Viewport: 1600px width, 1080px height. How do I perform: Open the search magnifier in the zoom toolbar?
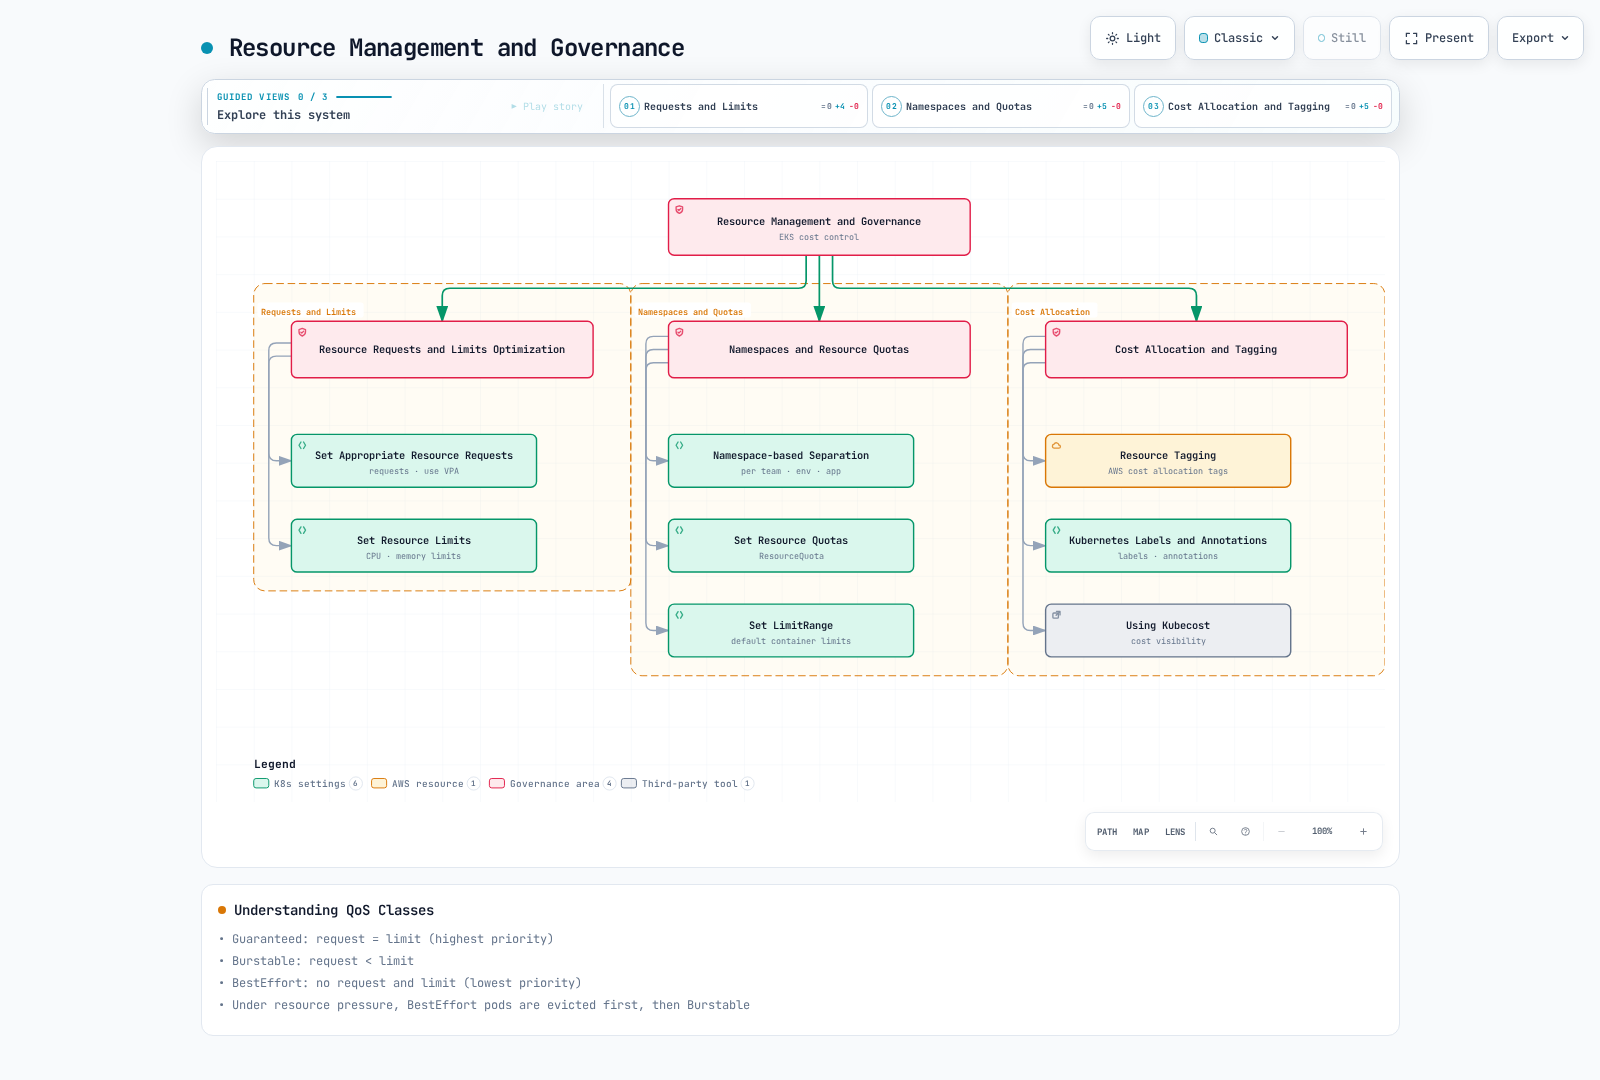click(1213, 832)
